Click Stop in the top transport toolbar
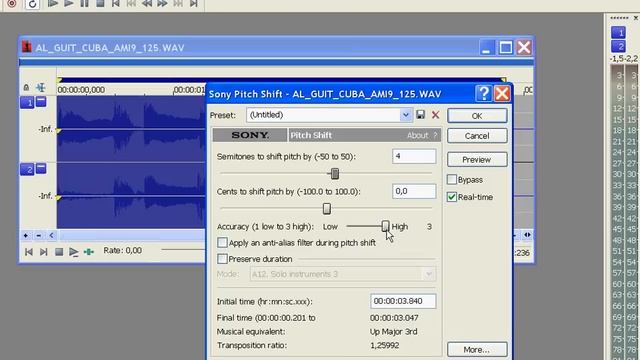 coord(100,4)
